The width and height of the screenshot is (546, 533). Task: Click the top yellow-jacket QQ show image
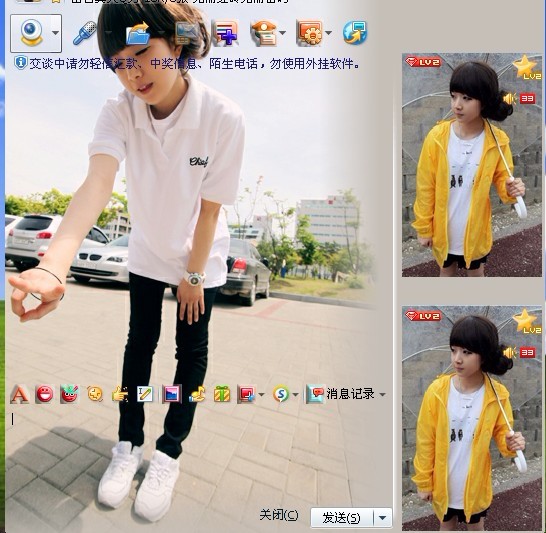(472, 165)
